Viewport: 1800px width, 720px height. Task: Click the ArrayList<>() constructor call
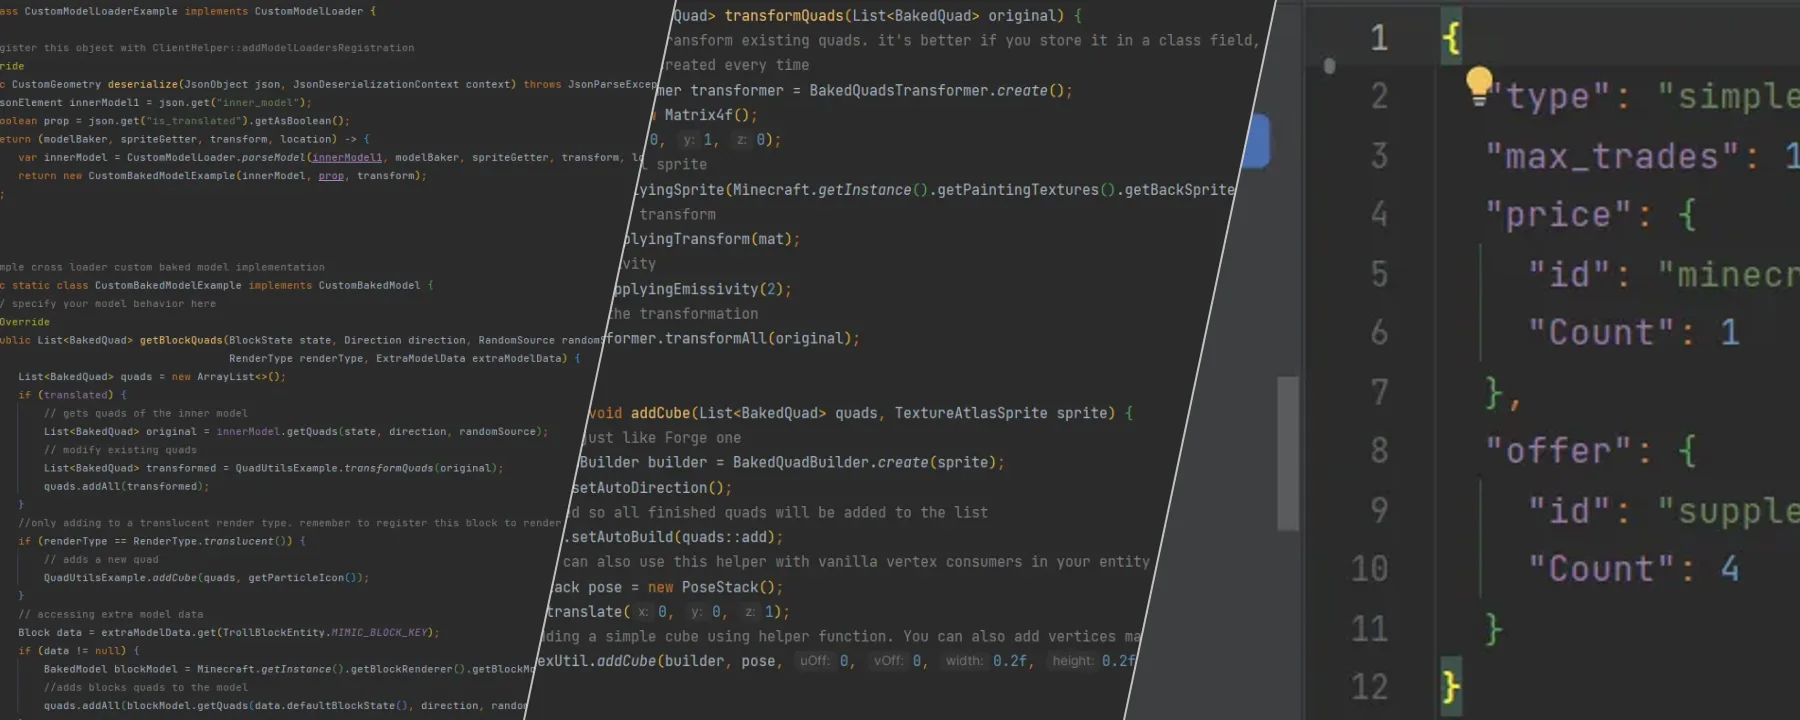point(239,377)
